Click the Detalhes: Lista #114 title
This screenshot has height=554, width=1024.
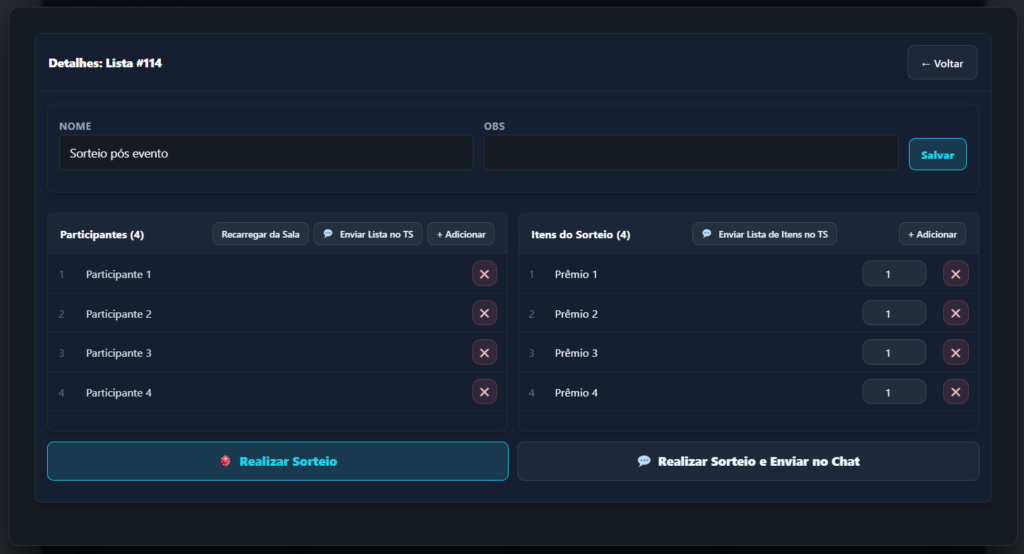tap(105, 63)
